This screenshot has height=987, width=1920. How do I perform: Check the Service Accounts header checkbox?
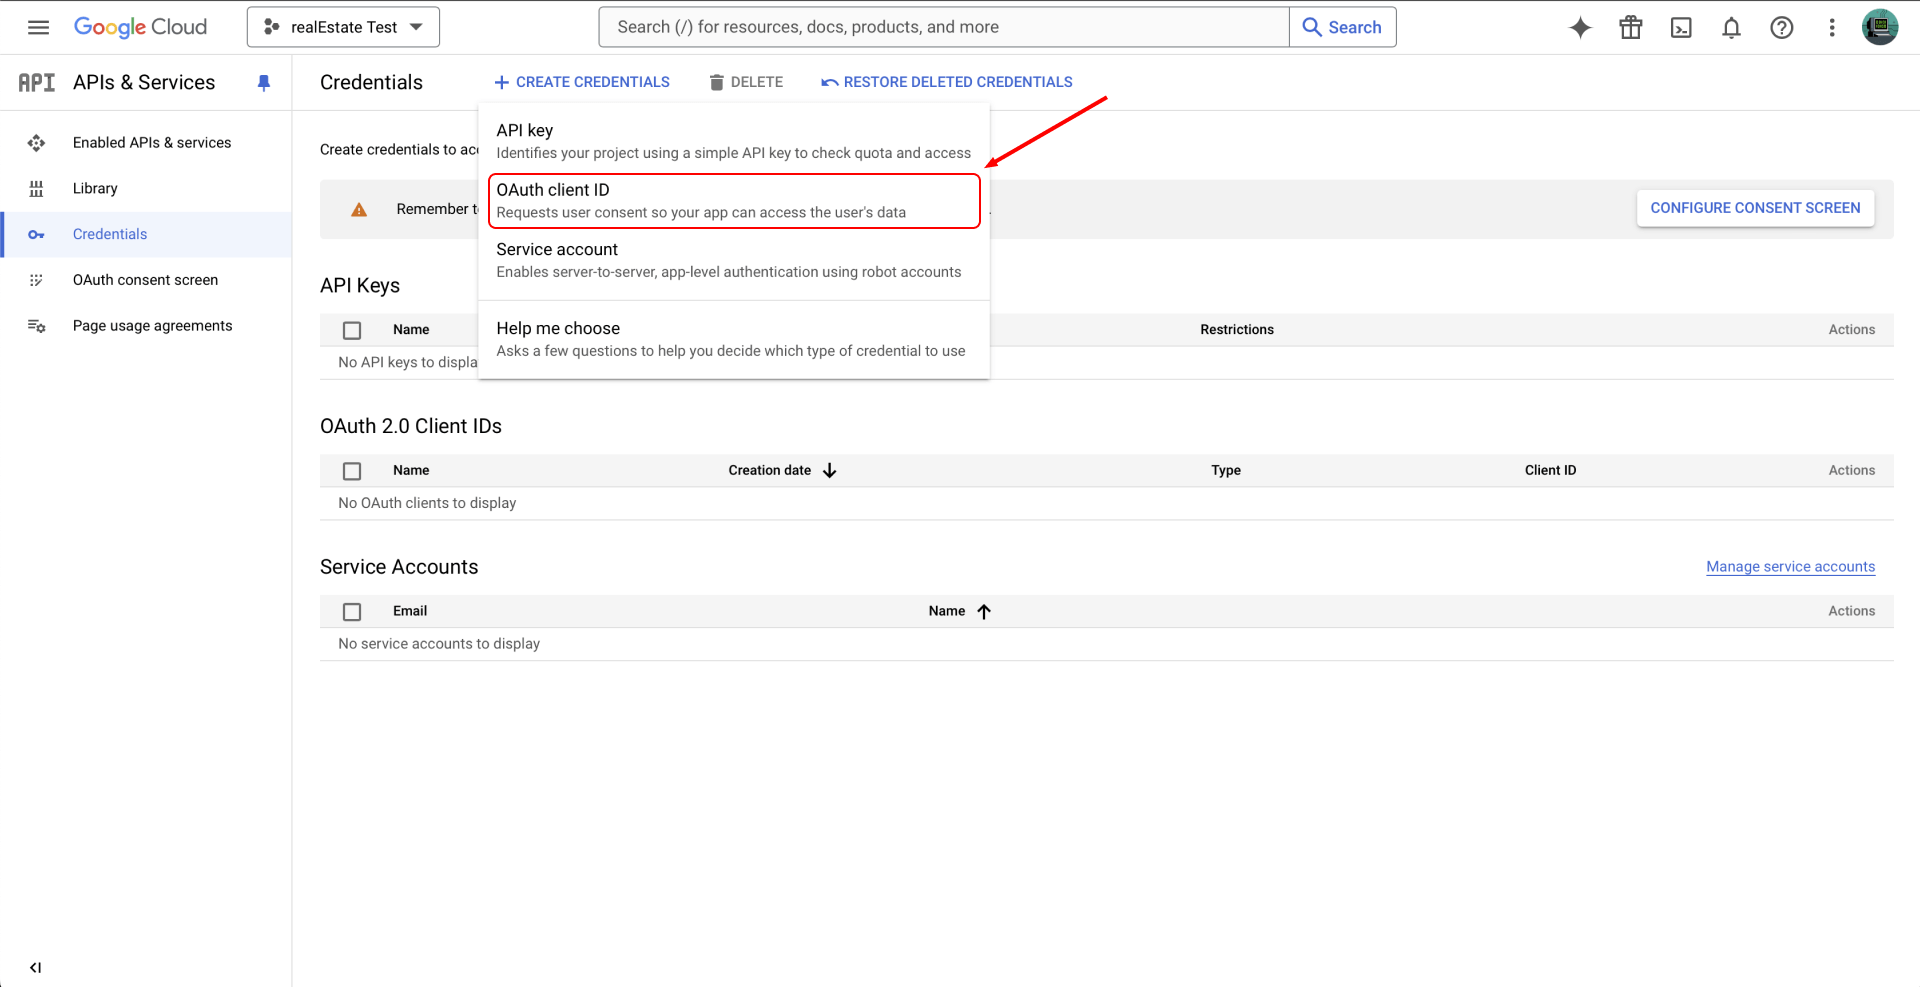[x=352, y=612]
